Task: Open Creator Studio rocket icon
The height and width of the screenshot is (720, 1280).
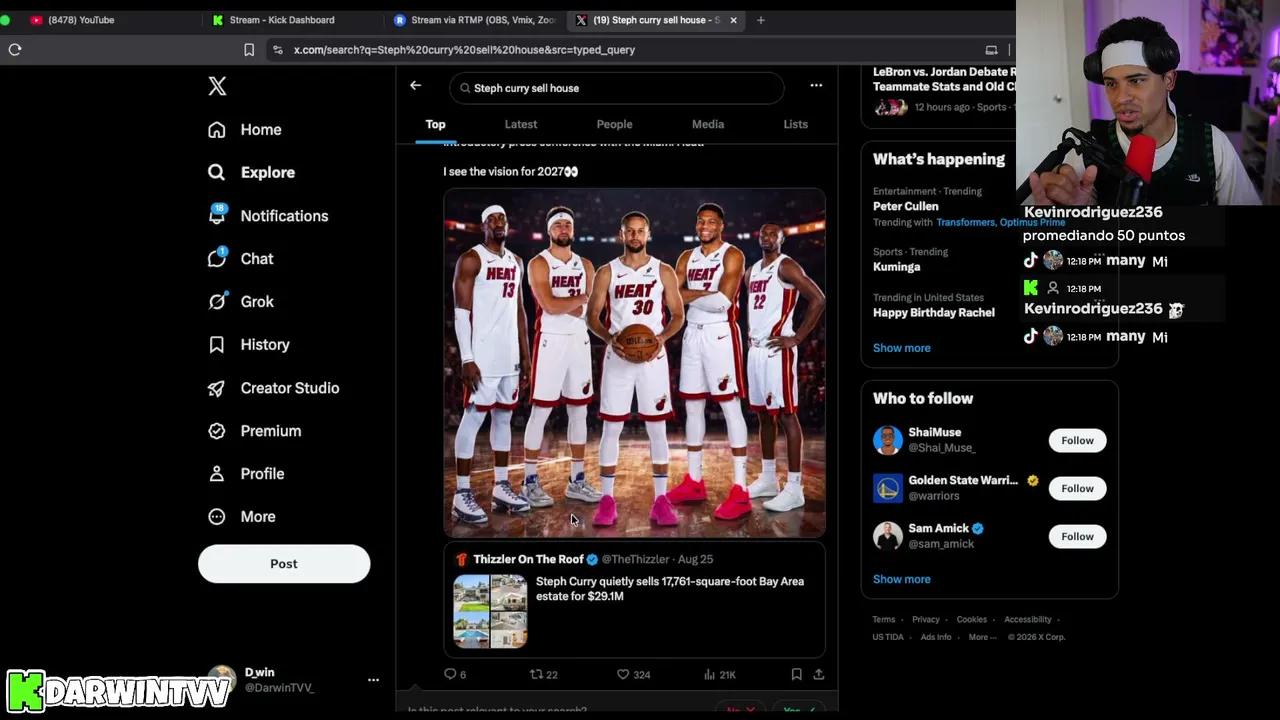Action: point(216,388)
